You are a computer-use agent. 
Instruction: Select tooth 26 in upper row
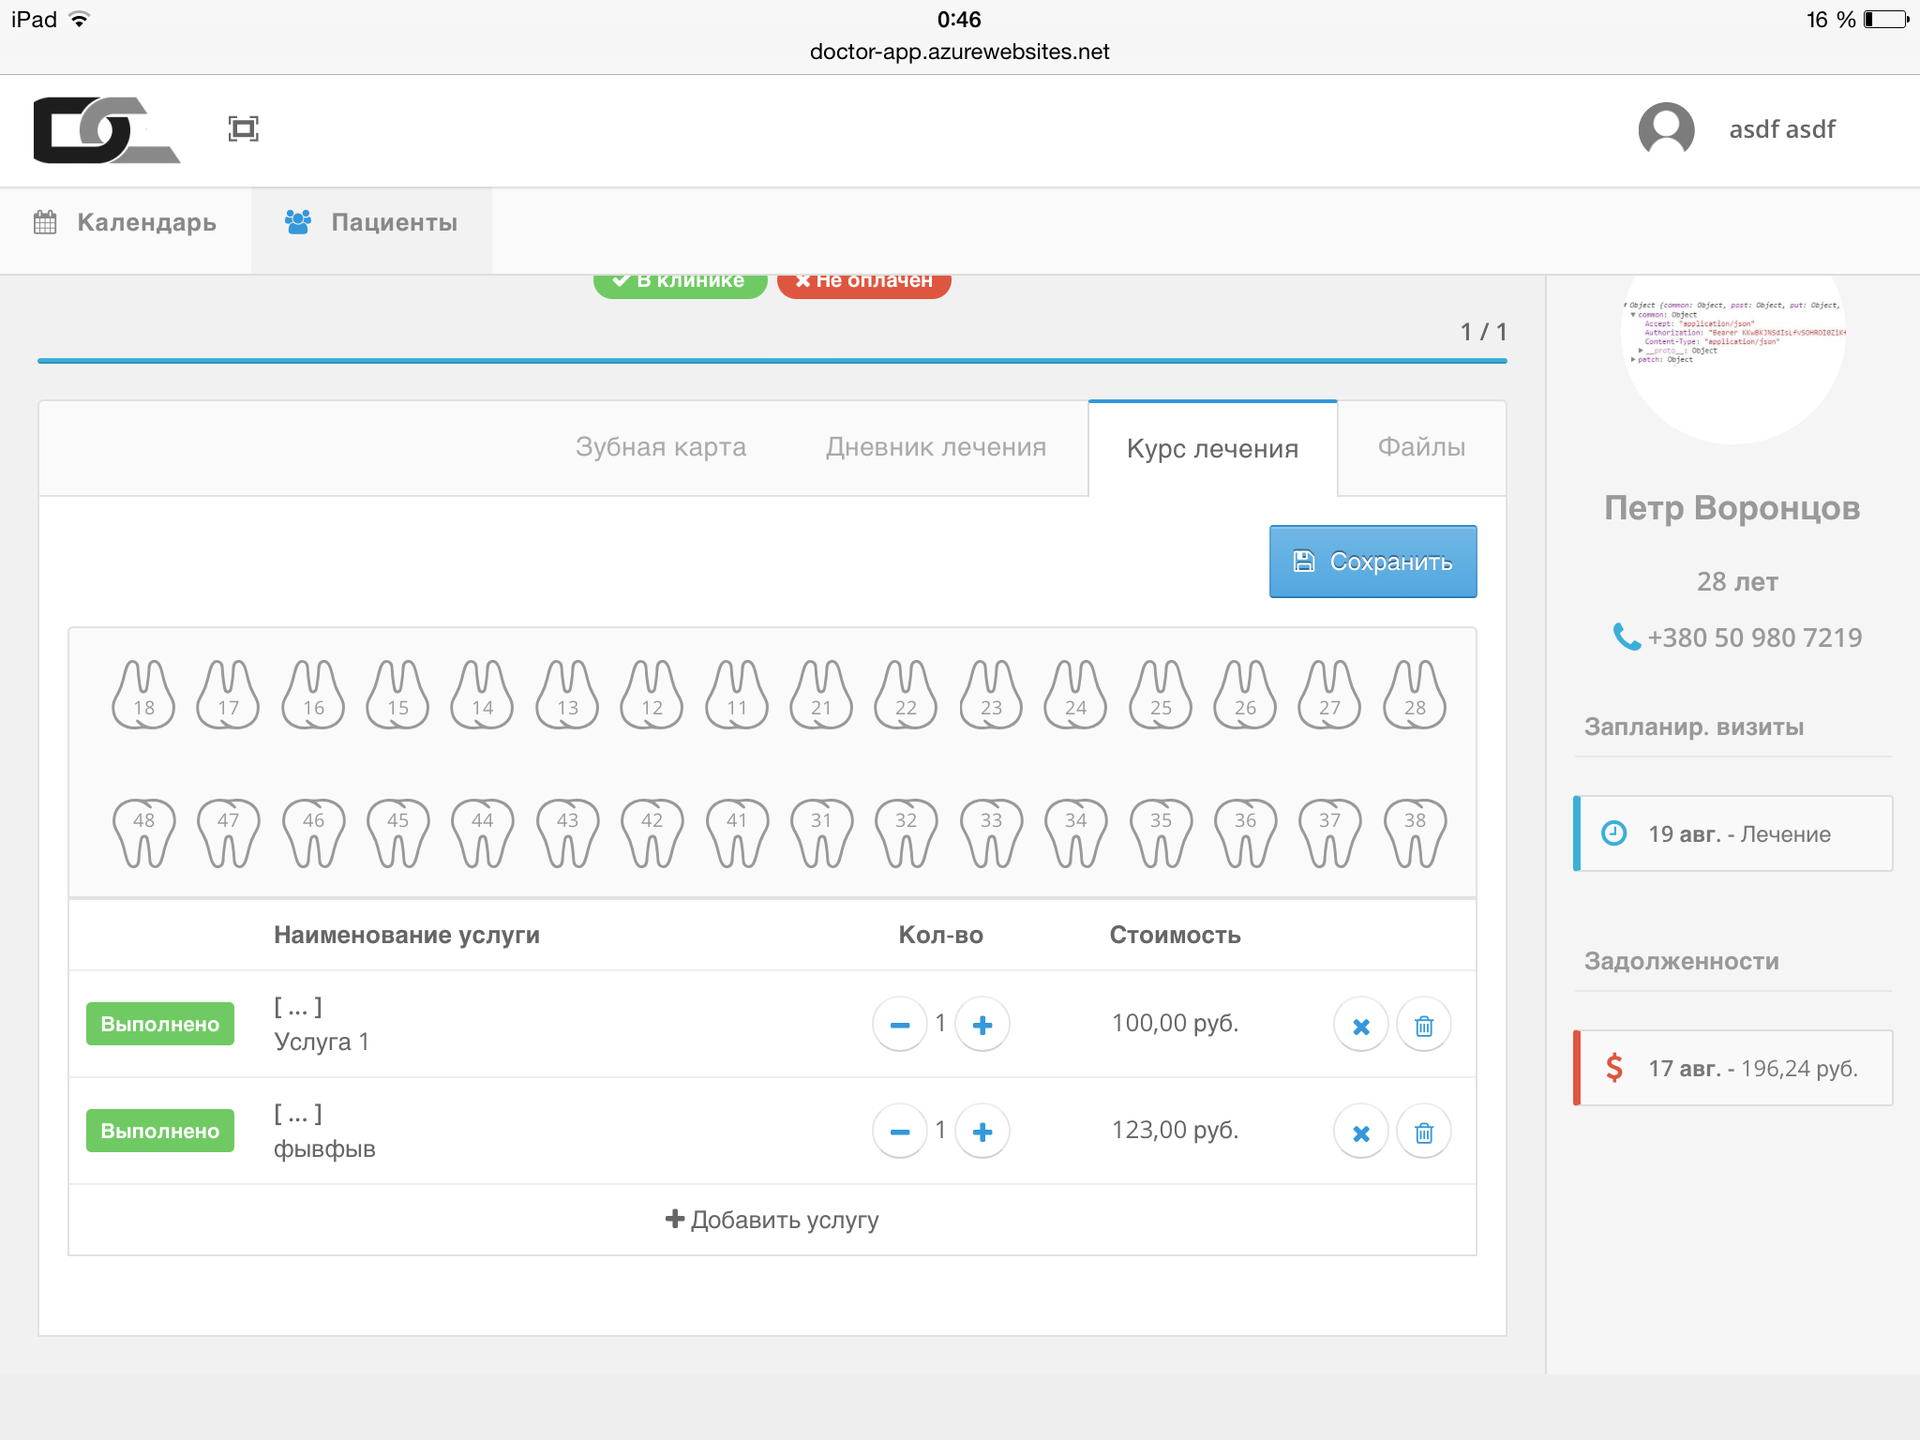pos(1245,694)
